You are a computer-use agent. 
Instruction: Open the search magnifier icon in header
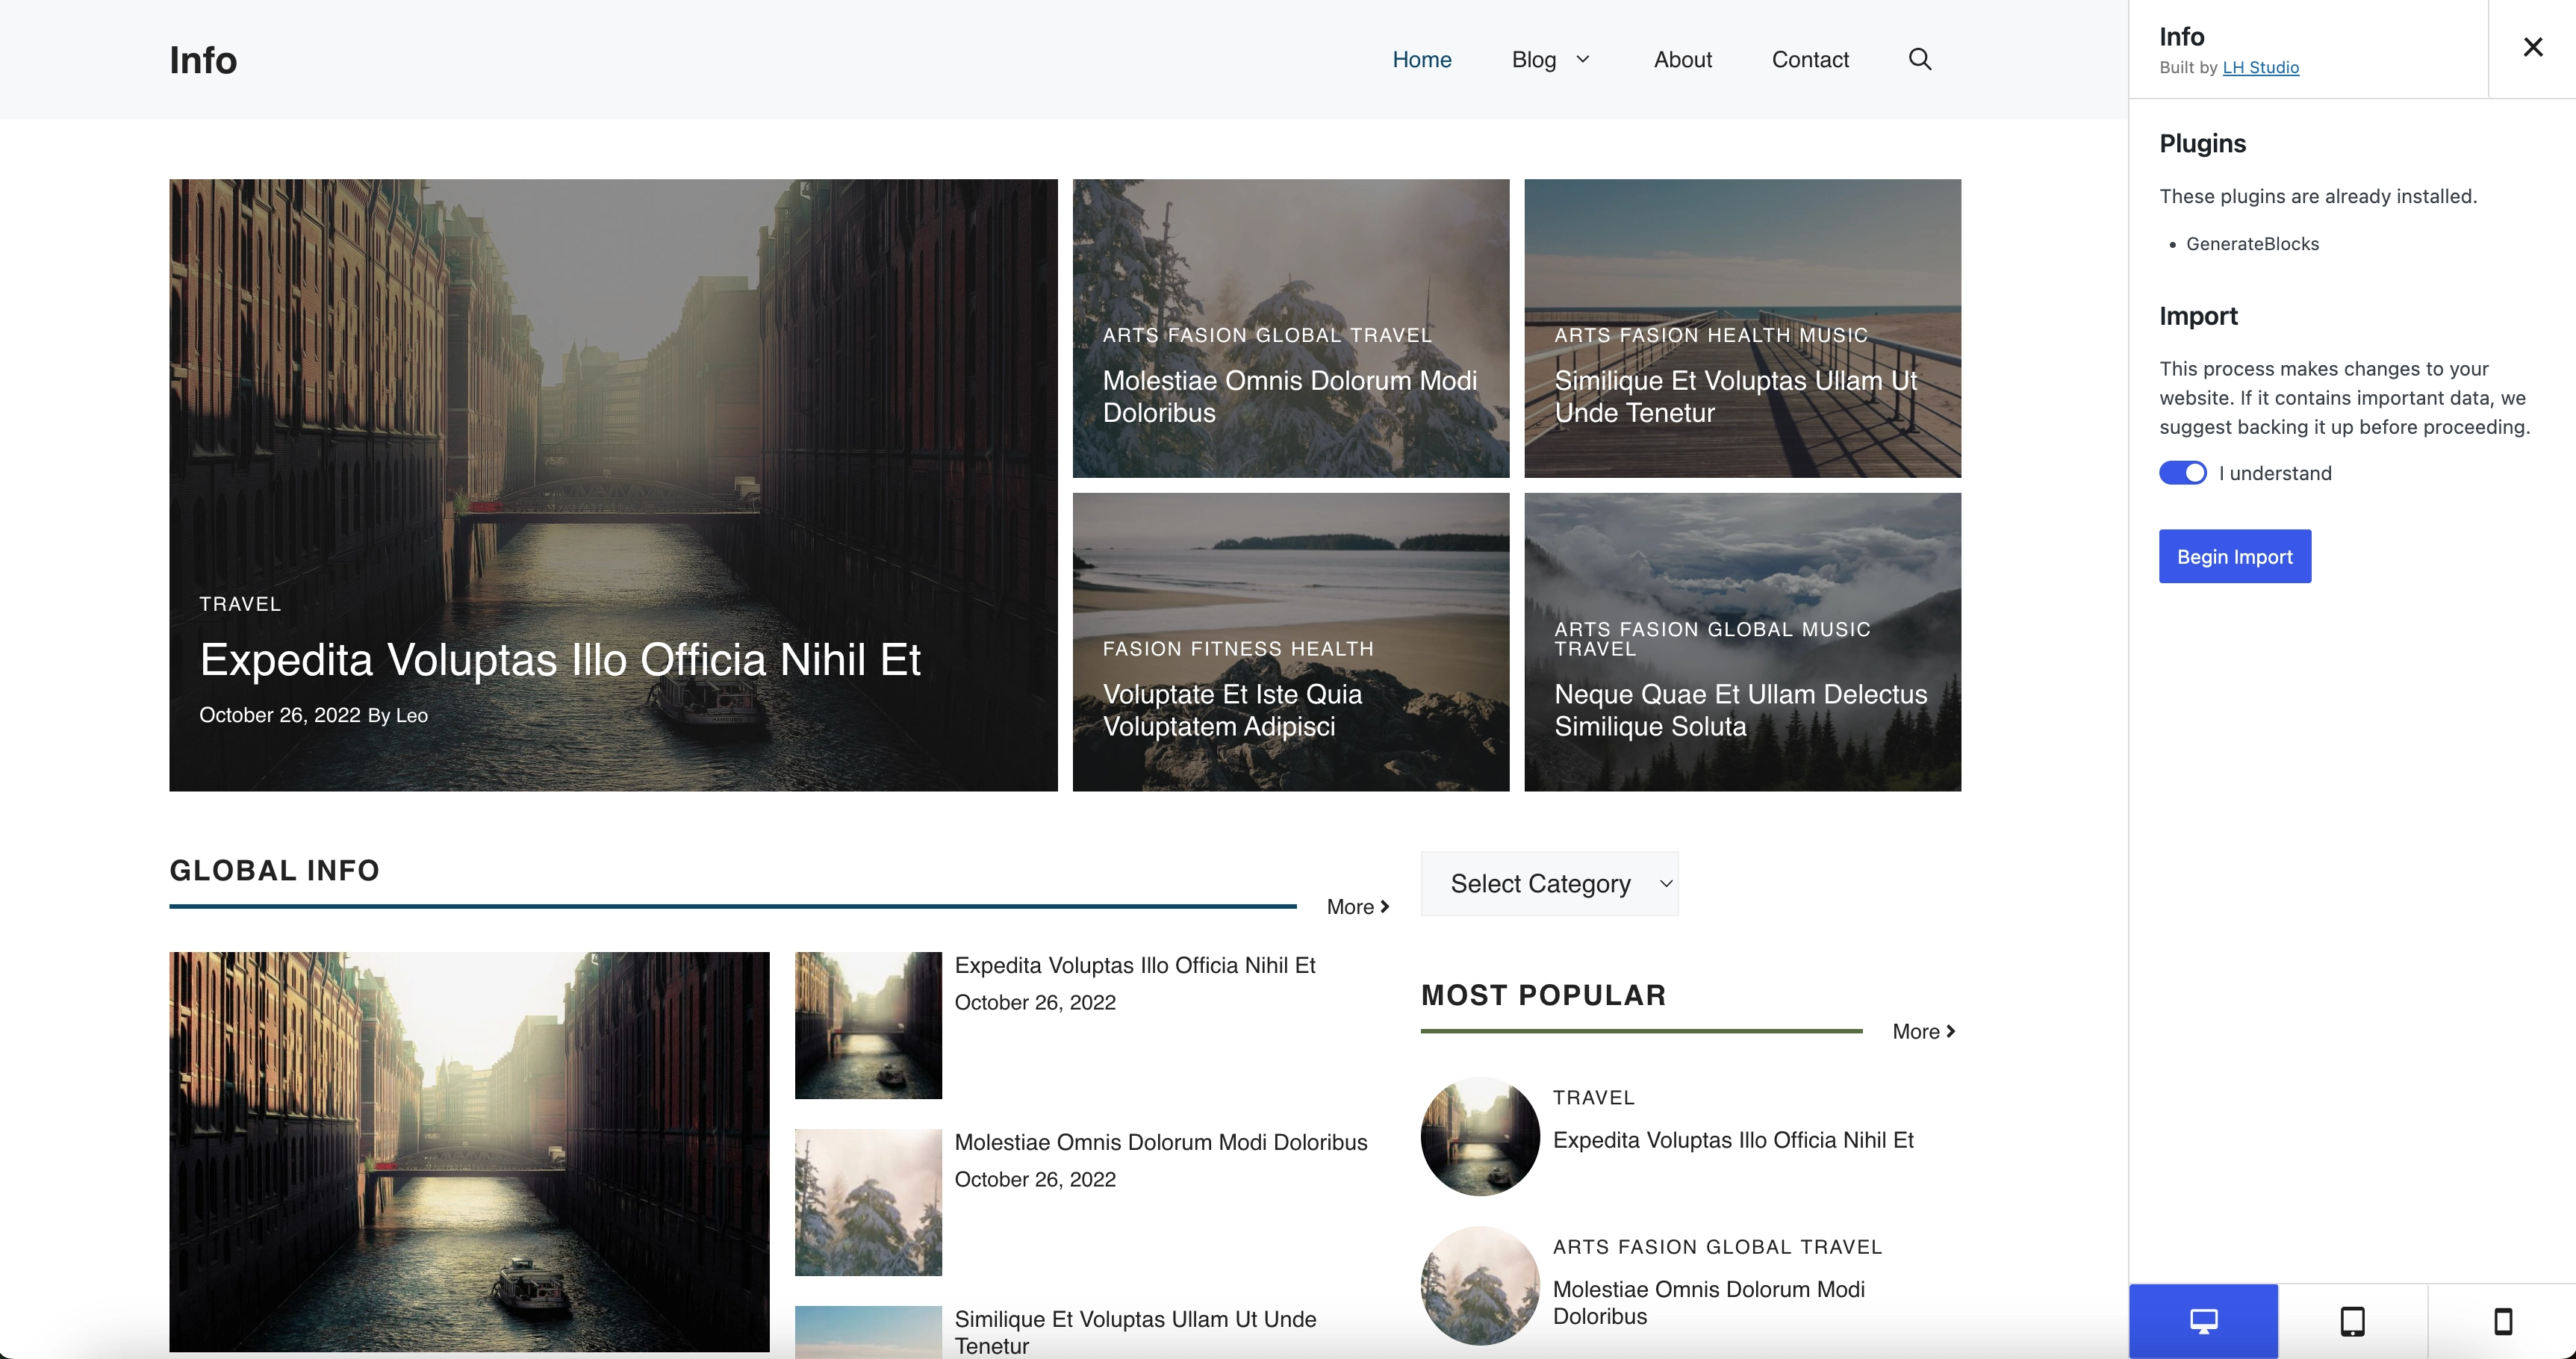pyautogui.click(x=1919, y=59)
